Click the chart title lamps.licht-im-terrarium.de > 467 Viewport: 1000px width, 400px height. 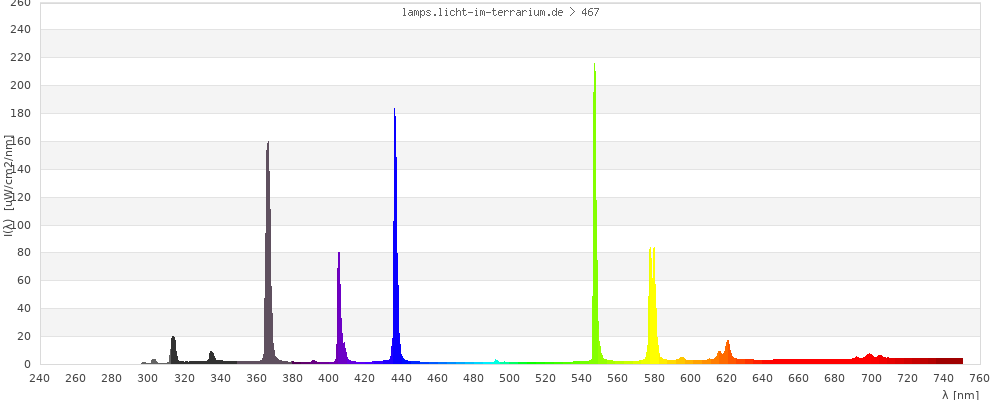click(x=500, y=12)
